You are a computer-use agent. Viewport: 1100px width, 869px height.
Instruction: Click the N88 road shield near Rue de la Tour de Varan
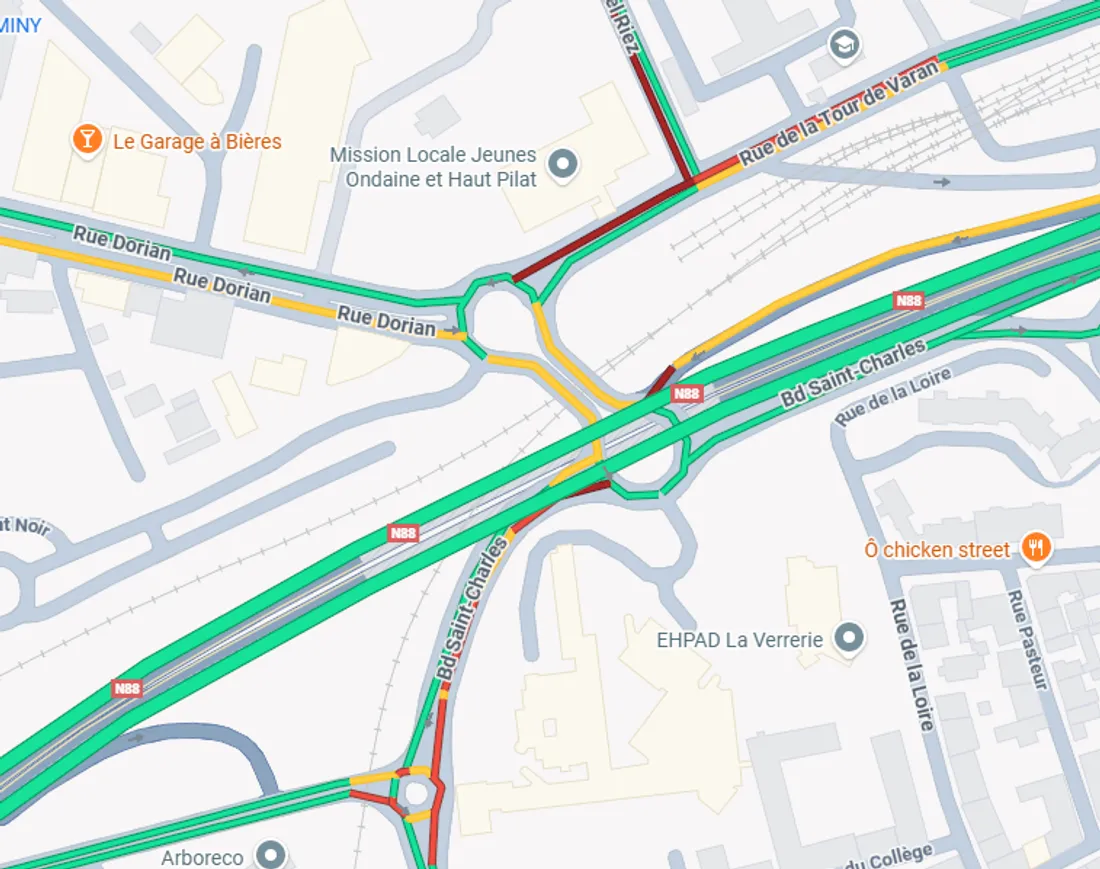click(908, 301)
